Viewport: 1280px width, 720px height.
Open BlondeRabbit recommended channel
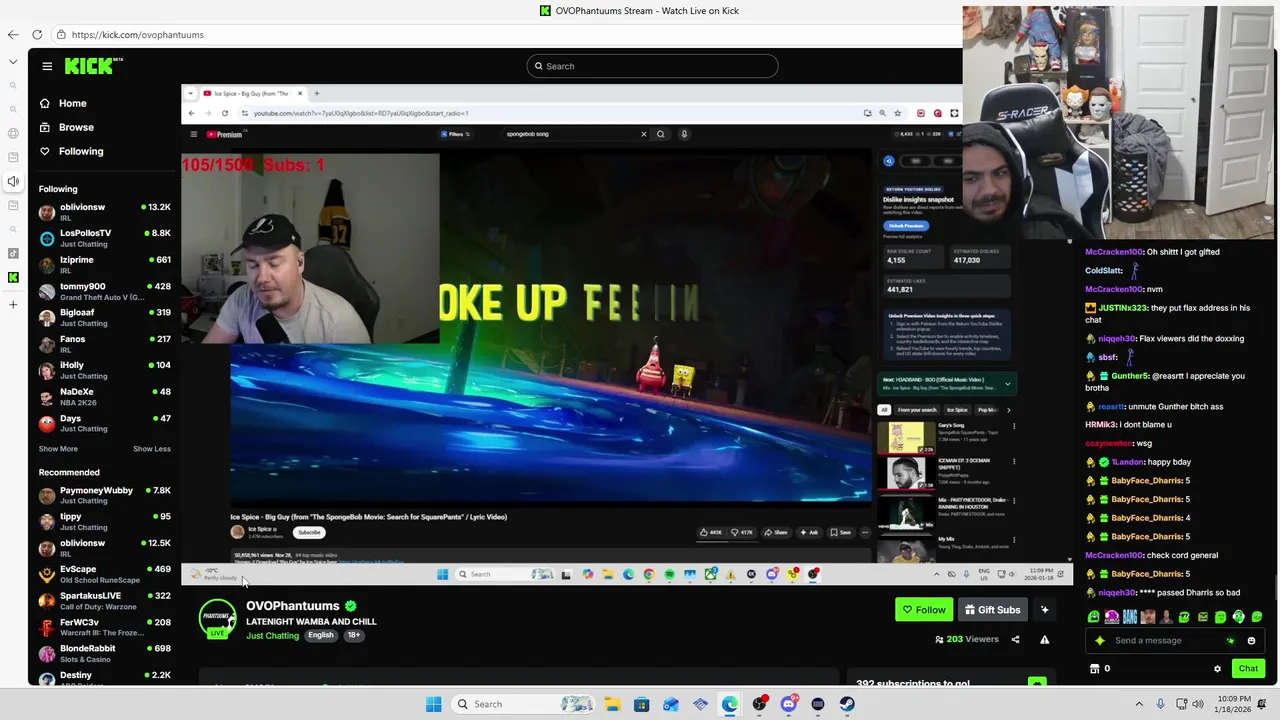[x=105, y=653]
